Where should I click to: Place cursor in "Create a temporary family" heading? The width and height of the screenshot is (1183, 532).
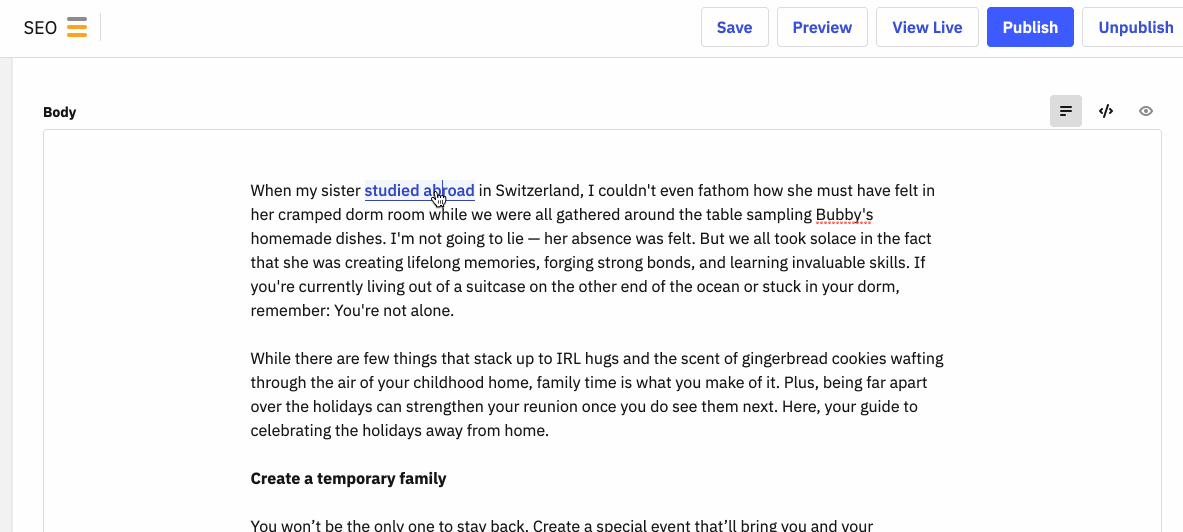(x=348, y=478)
